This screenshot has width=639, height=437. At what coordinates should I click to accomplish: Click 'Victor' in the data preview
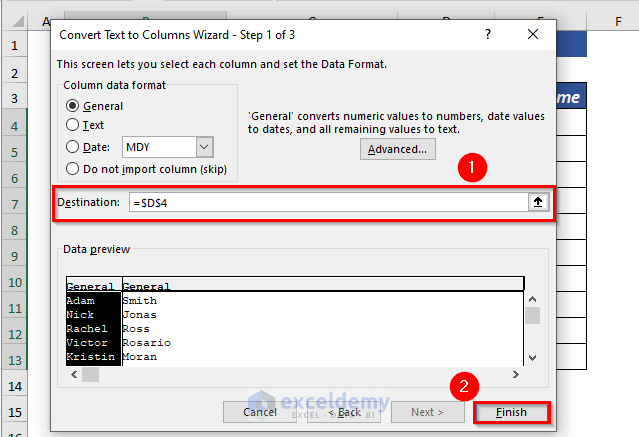click(x=87, y=342)
